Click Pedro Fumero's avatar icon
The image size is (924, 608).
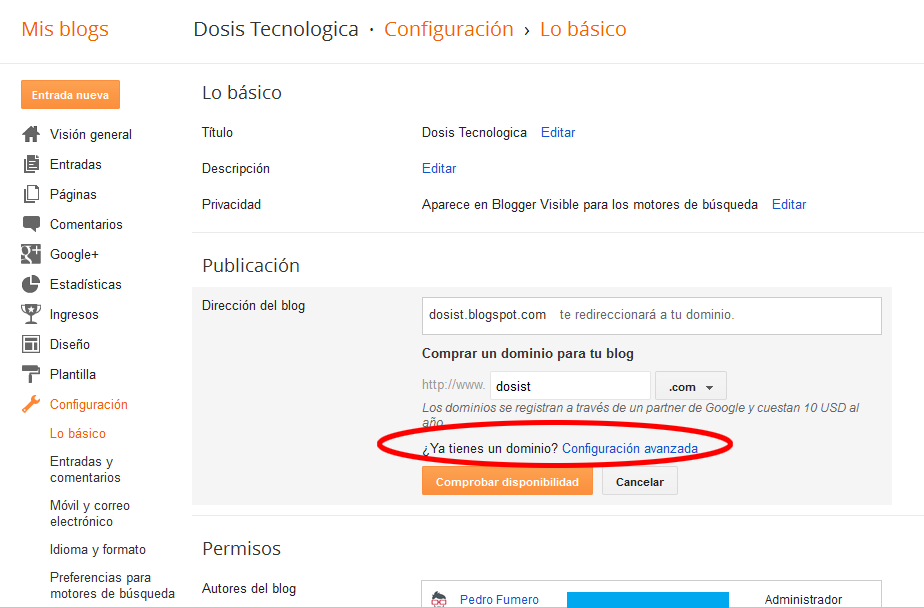pos(438,599)
